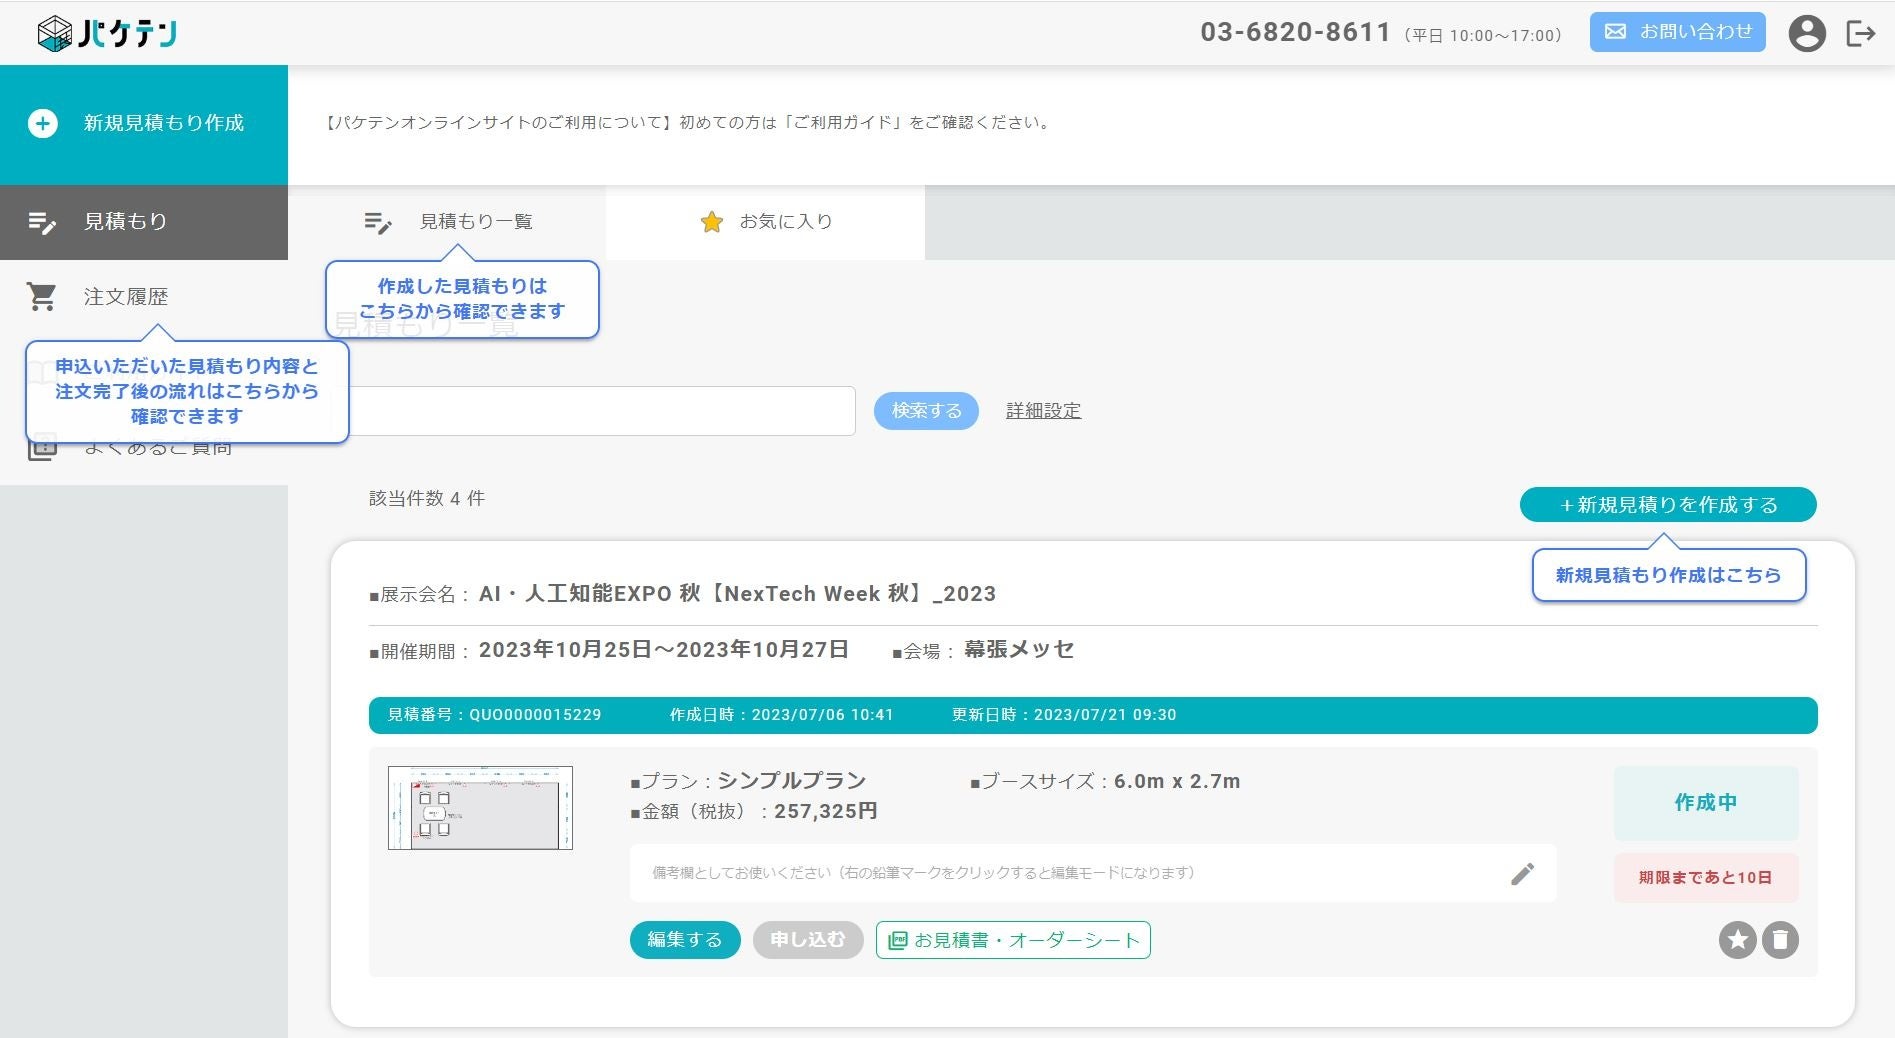Click the list-edit icon beside sidebar 見積もり
The image size is (1895, 1038).
pos(42,222)
